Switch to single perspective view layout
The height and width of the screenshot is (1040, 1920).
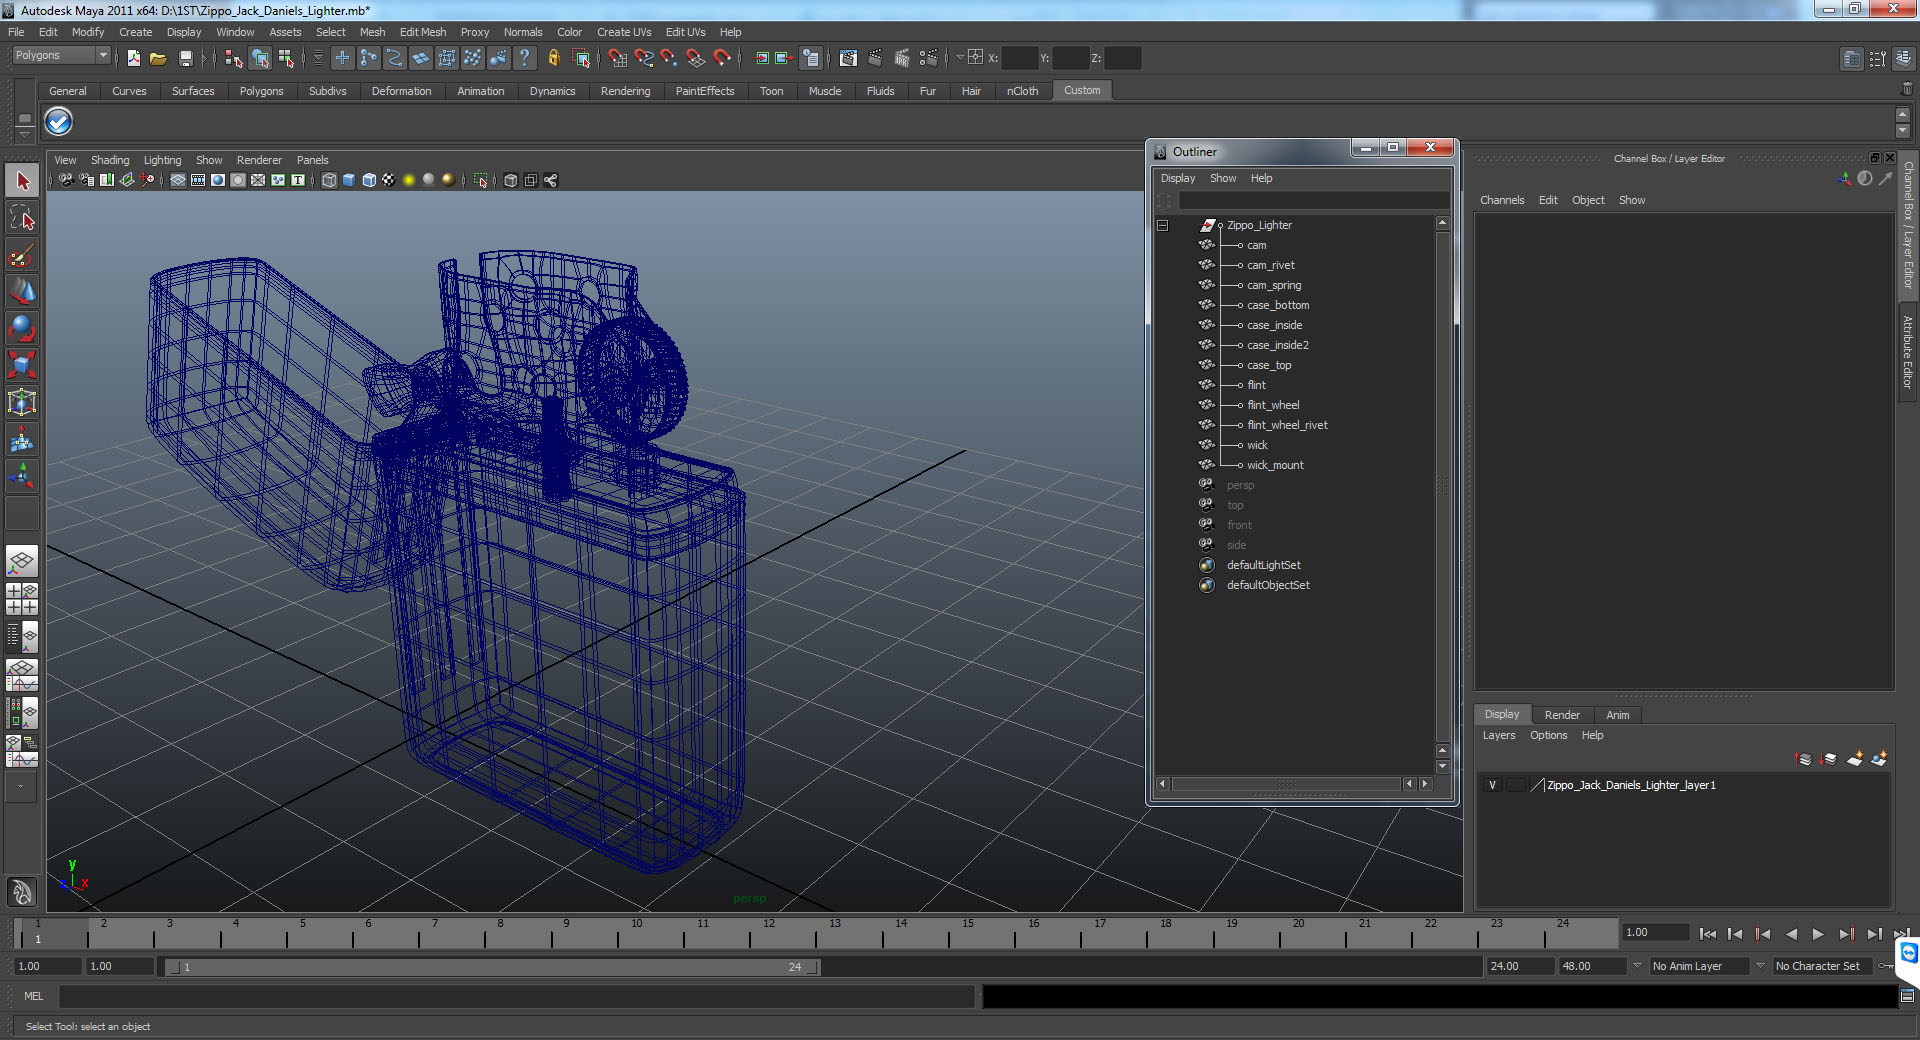point(22,561)
